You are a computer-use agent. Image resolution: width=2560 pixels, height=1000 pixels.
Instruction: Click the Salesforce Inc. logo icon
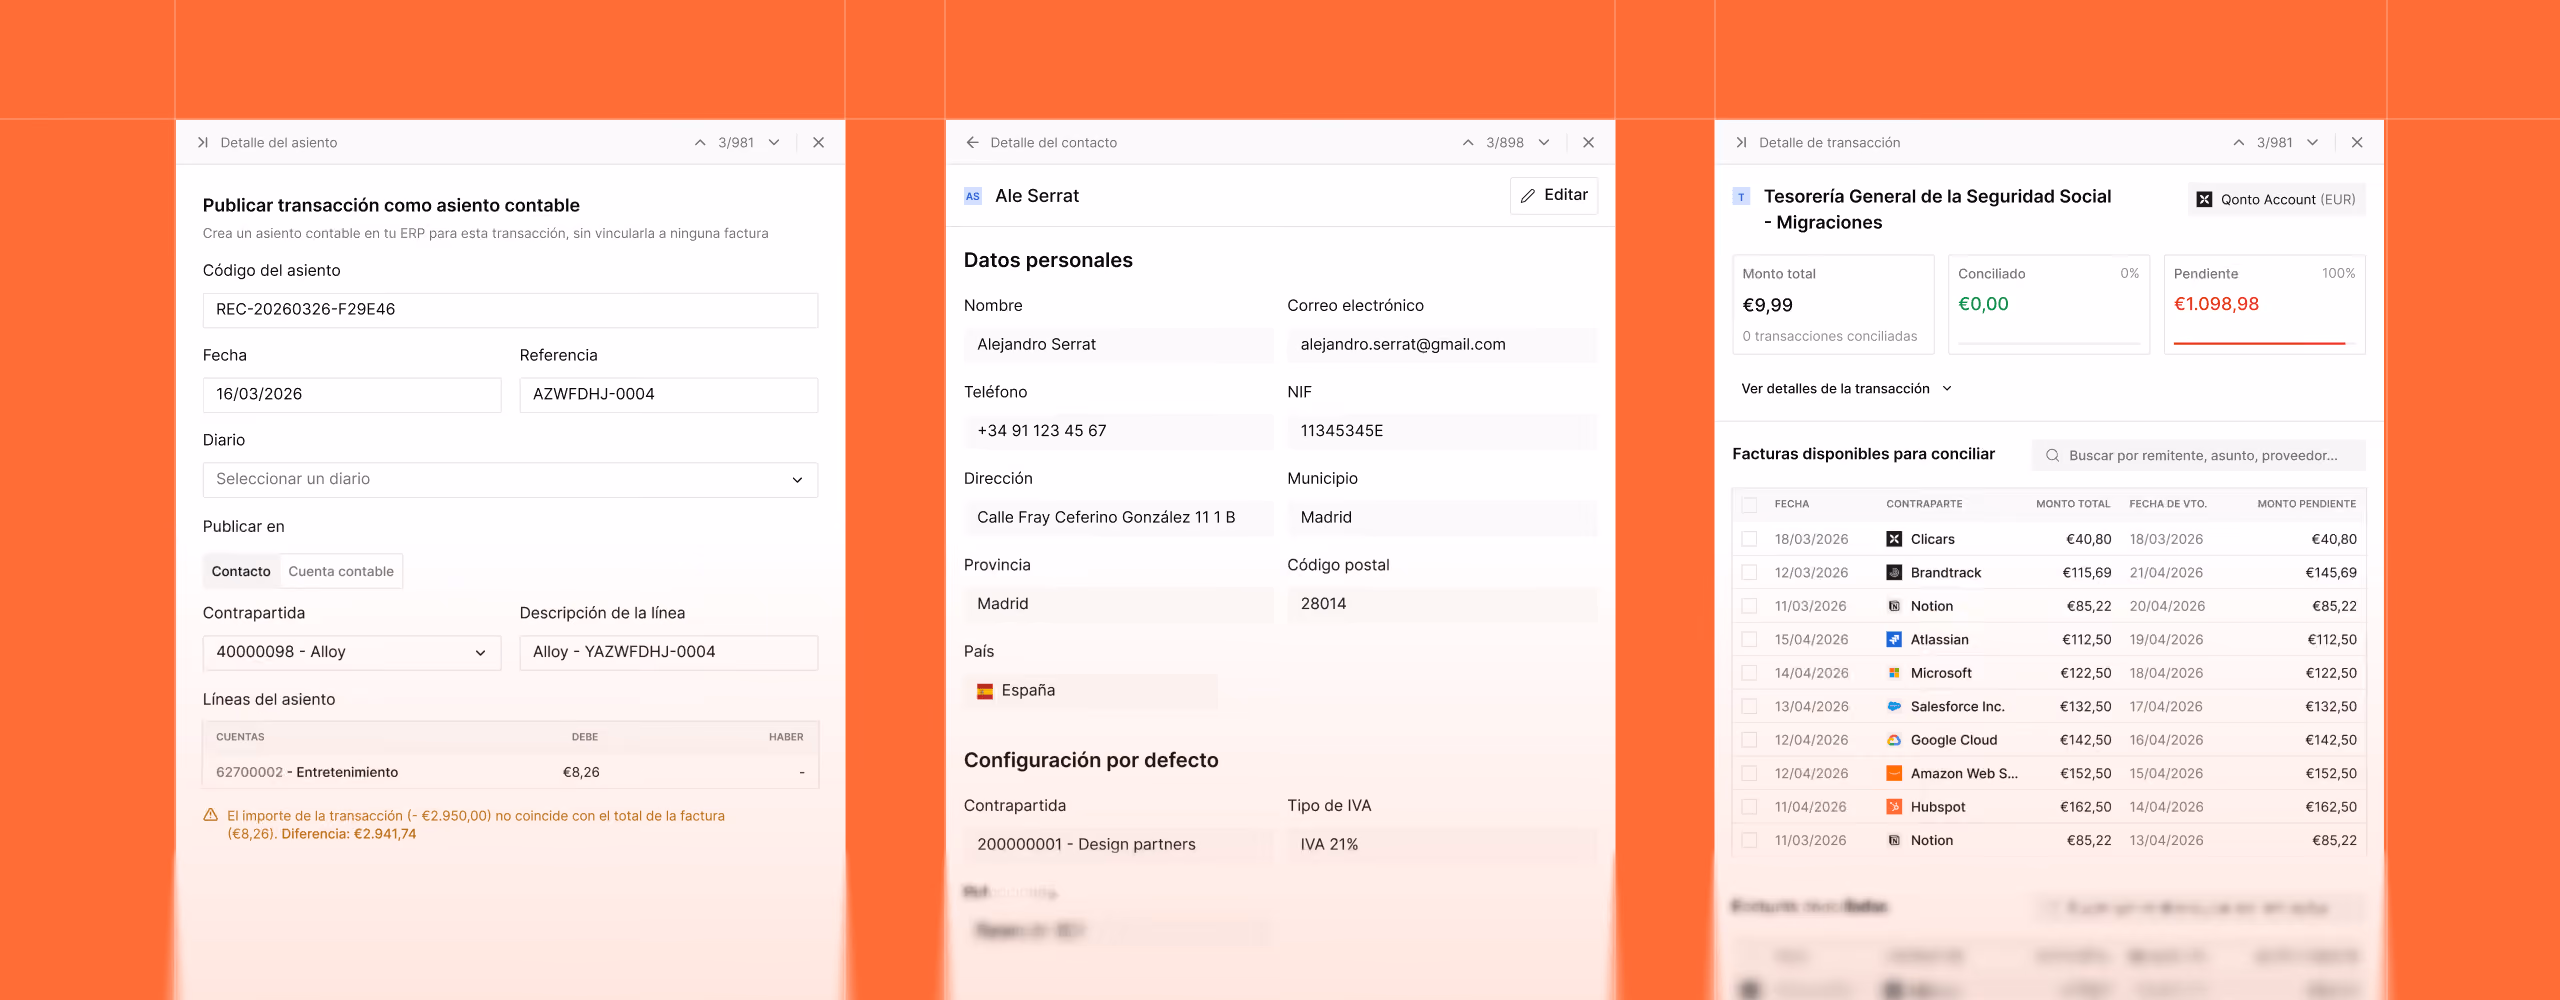[1894, 707]
